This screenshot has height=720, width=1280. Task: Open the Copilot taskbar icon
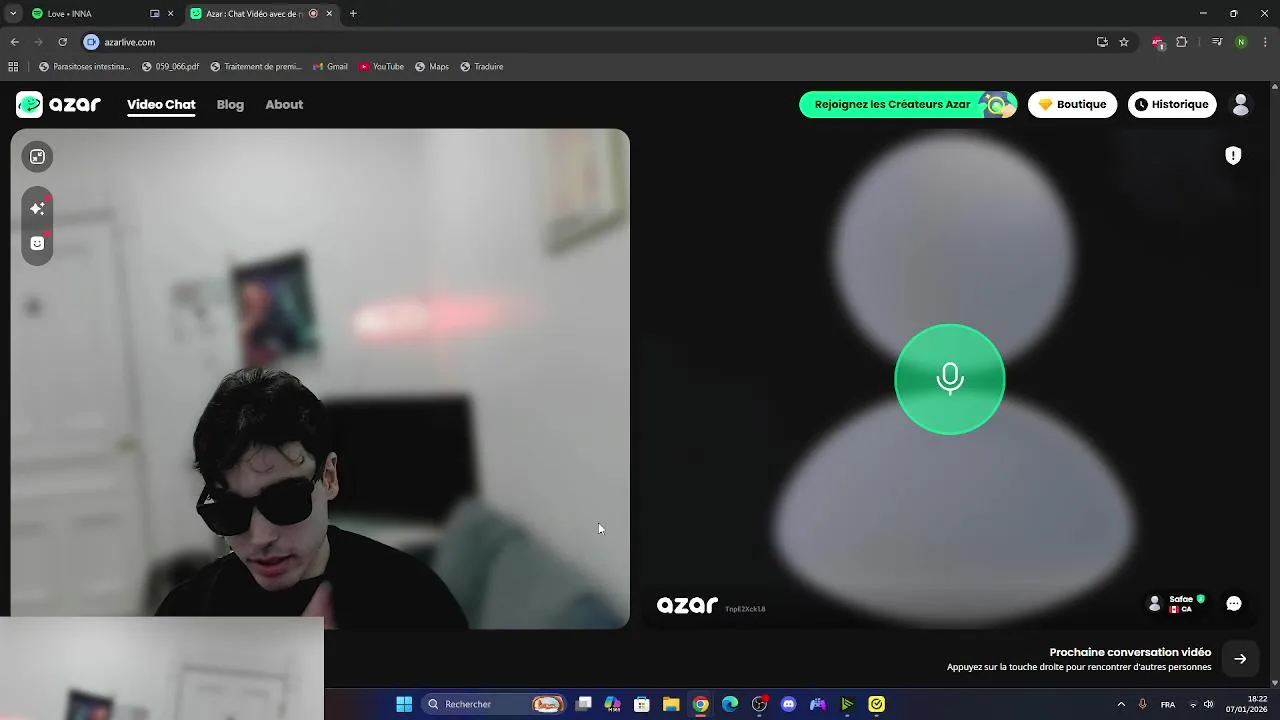coord(613,704)
